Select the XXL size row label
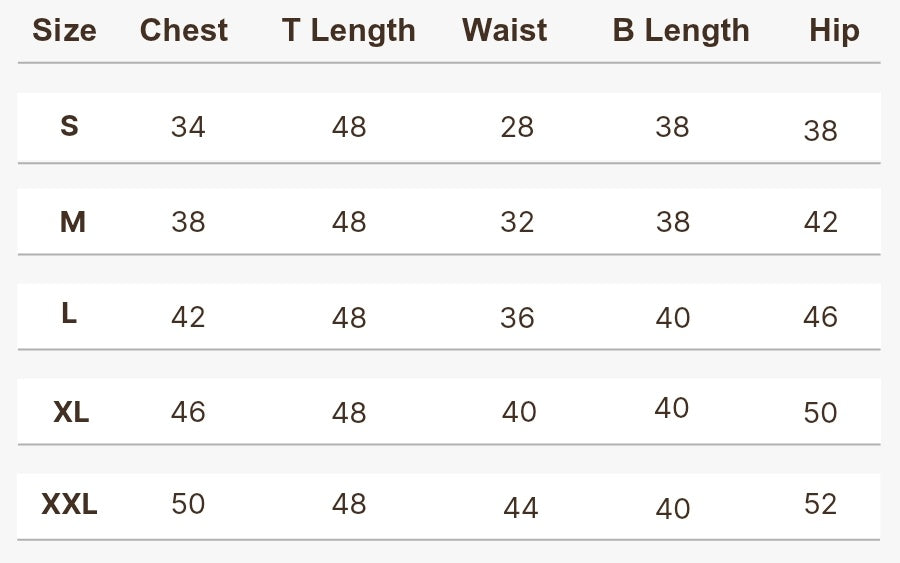This screenshot has height=563, width=900. [x=69, y=504]
